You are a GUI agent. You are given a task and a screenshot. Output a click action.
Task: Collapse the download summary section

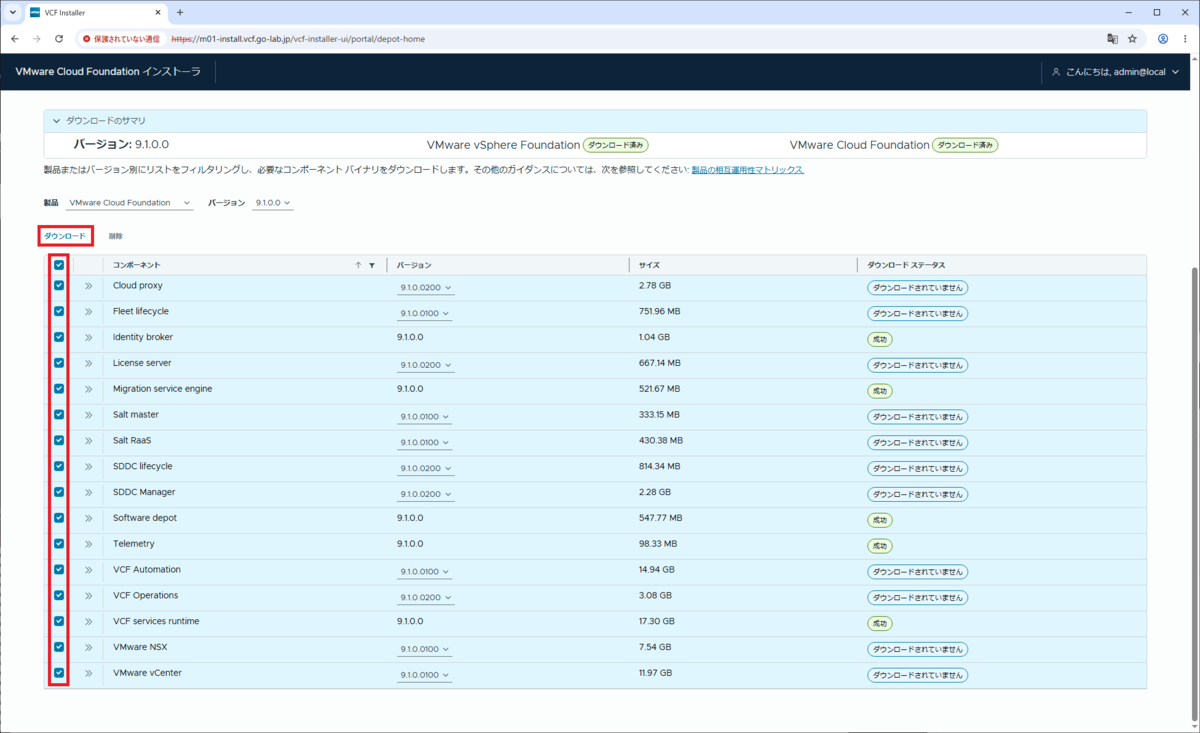point(57,121)
